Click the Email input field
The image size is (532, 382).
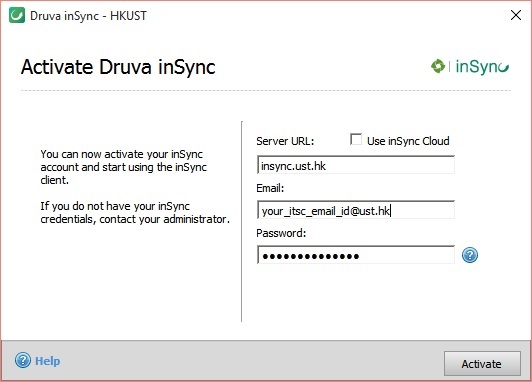point(356,210)
